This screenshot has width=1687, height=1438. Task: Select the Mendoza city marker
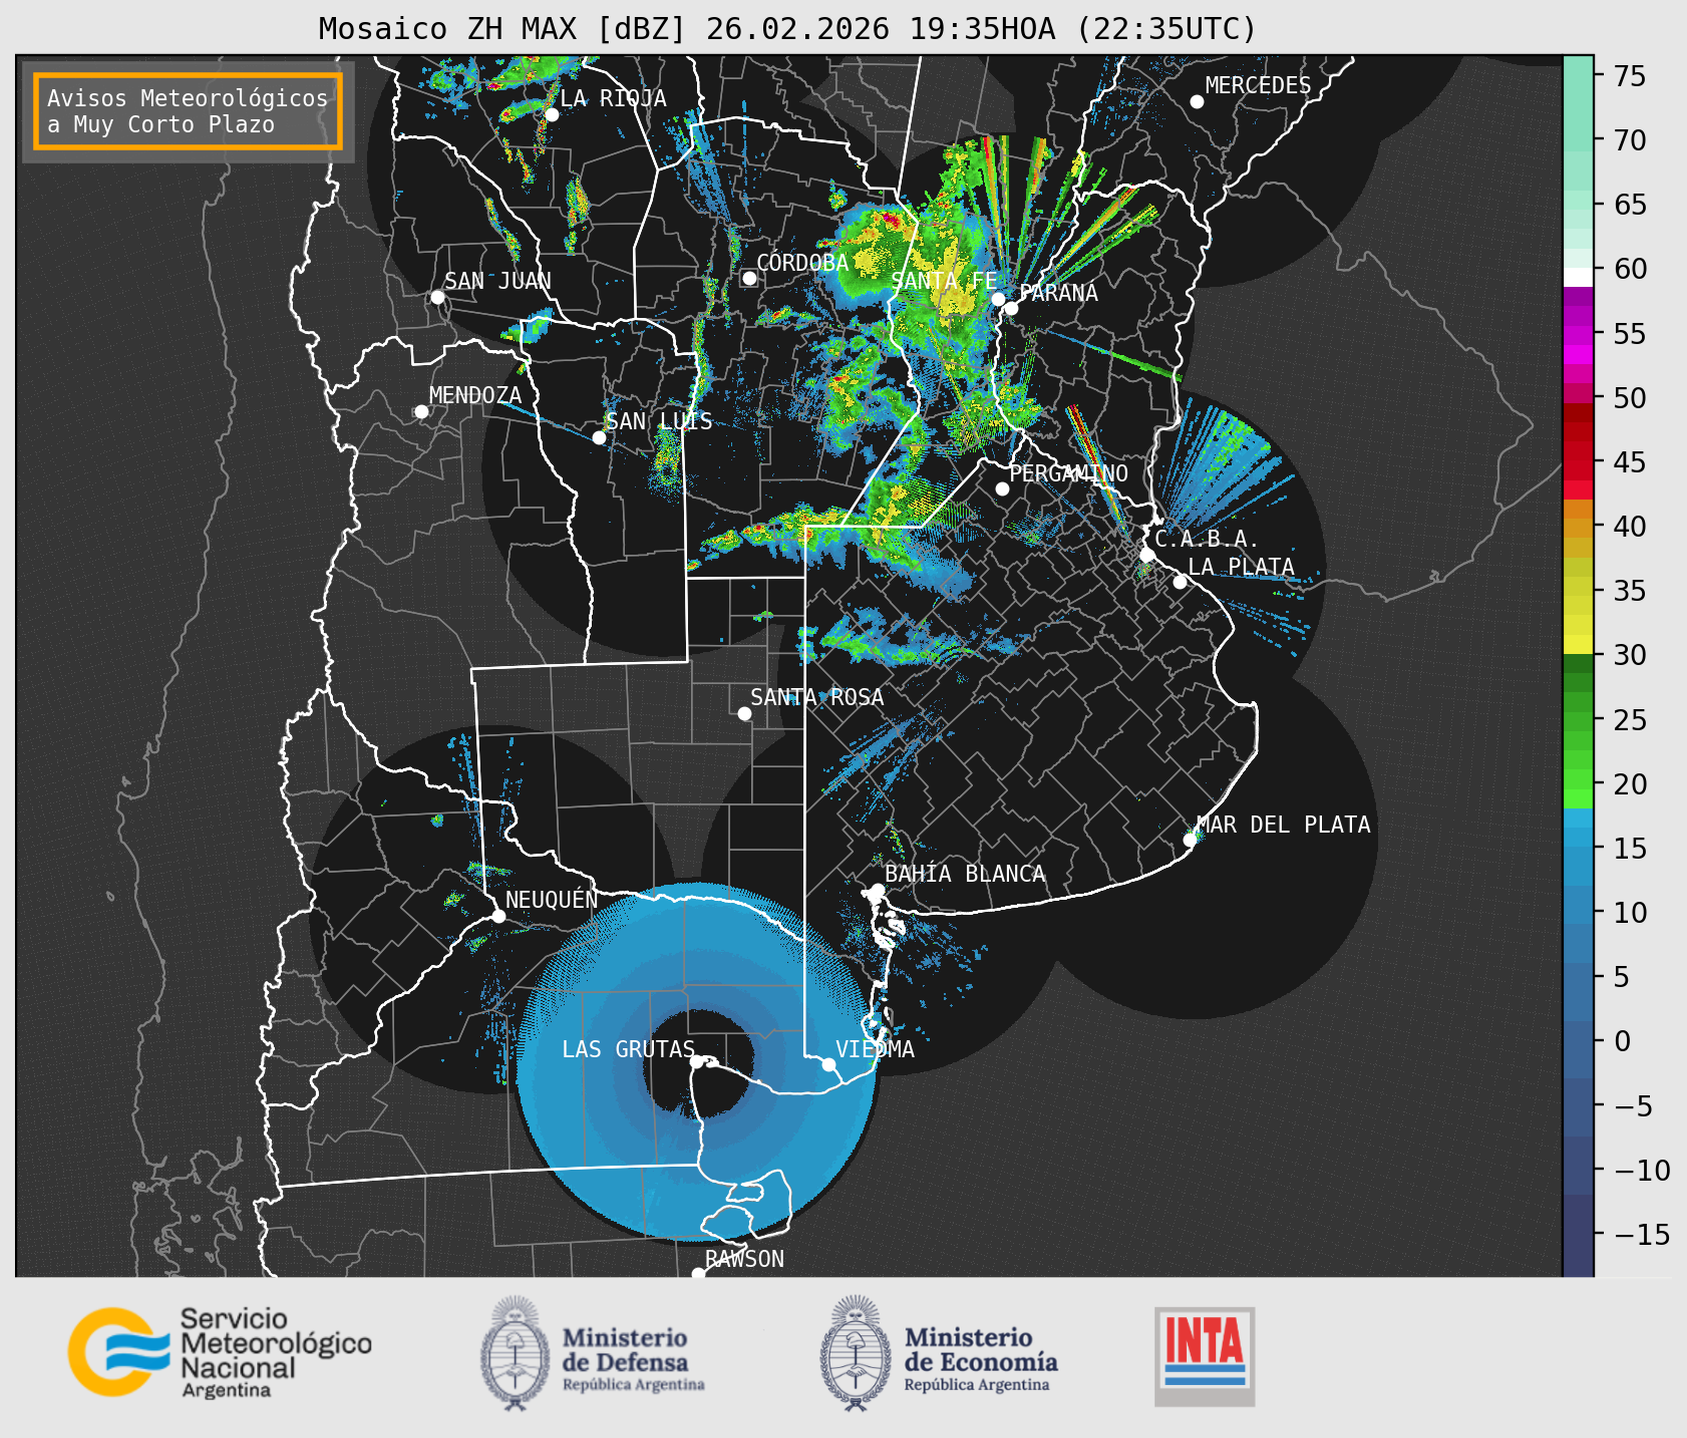click(x=421, y=412)
